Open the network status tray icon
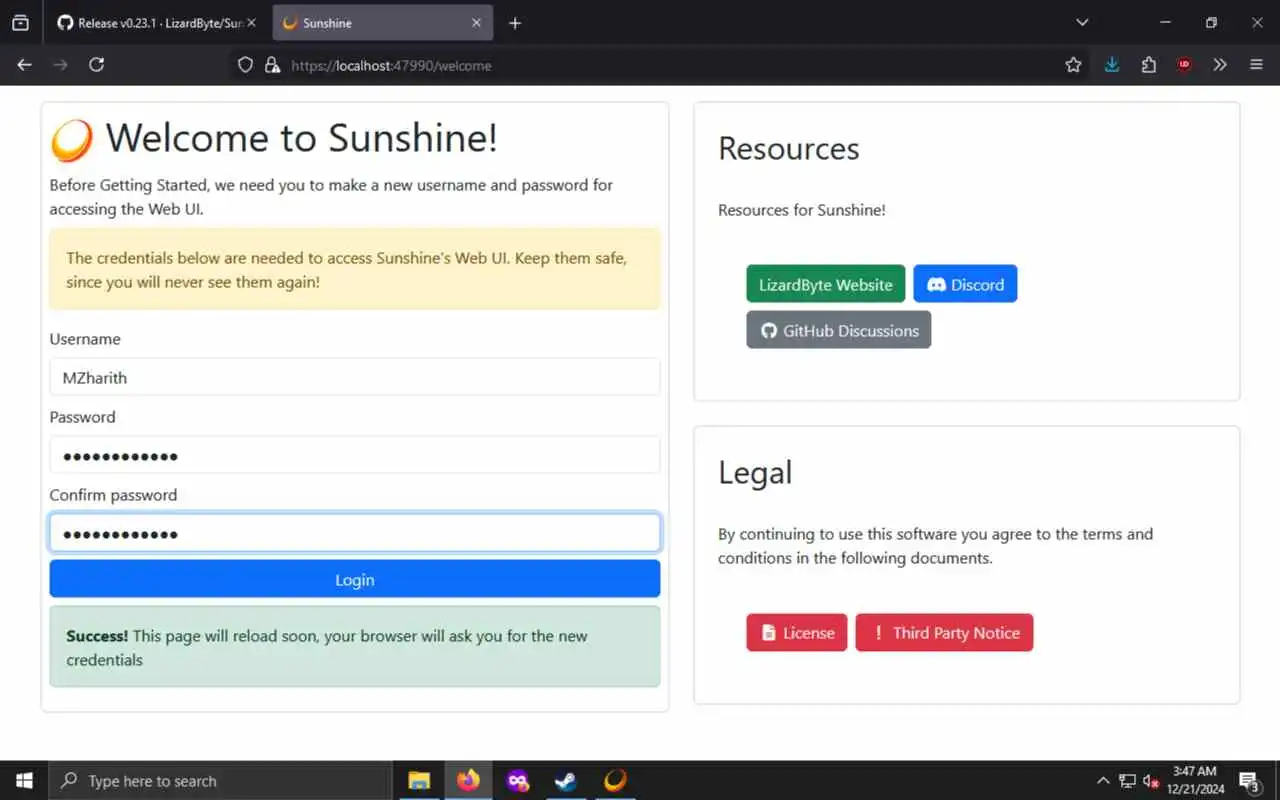This screenshot has height=800, width=1280. point(1127,781)
